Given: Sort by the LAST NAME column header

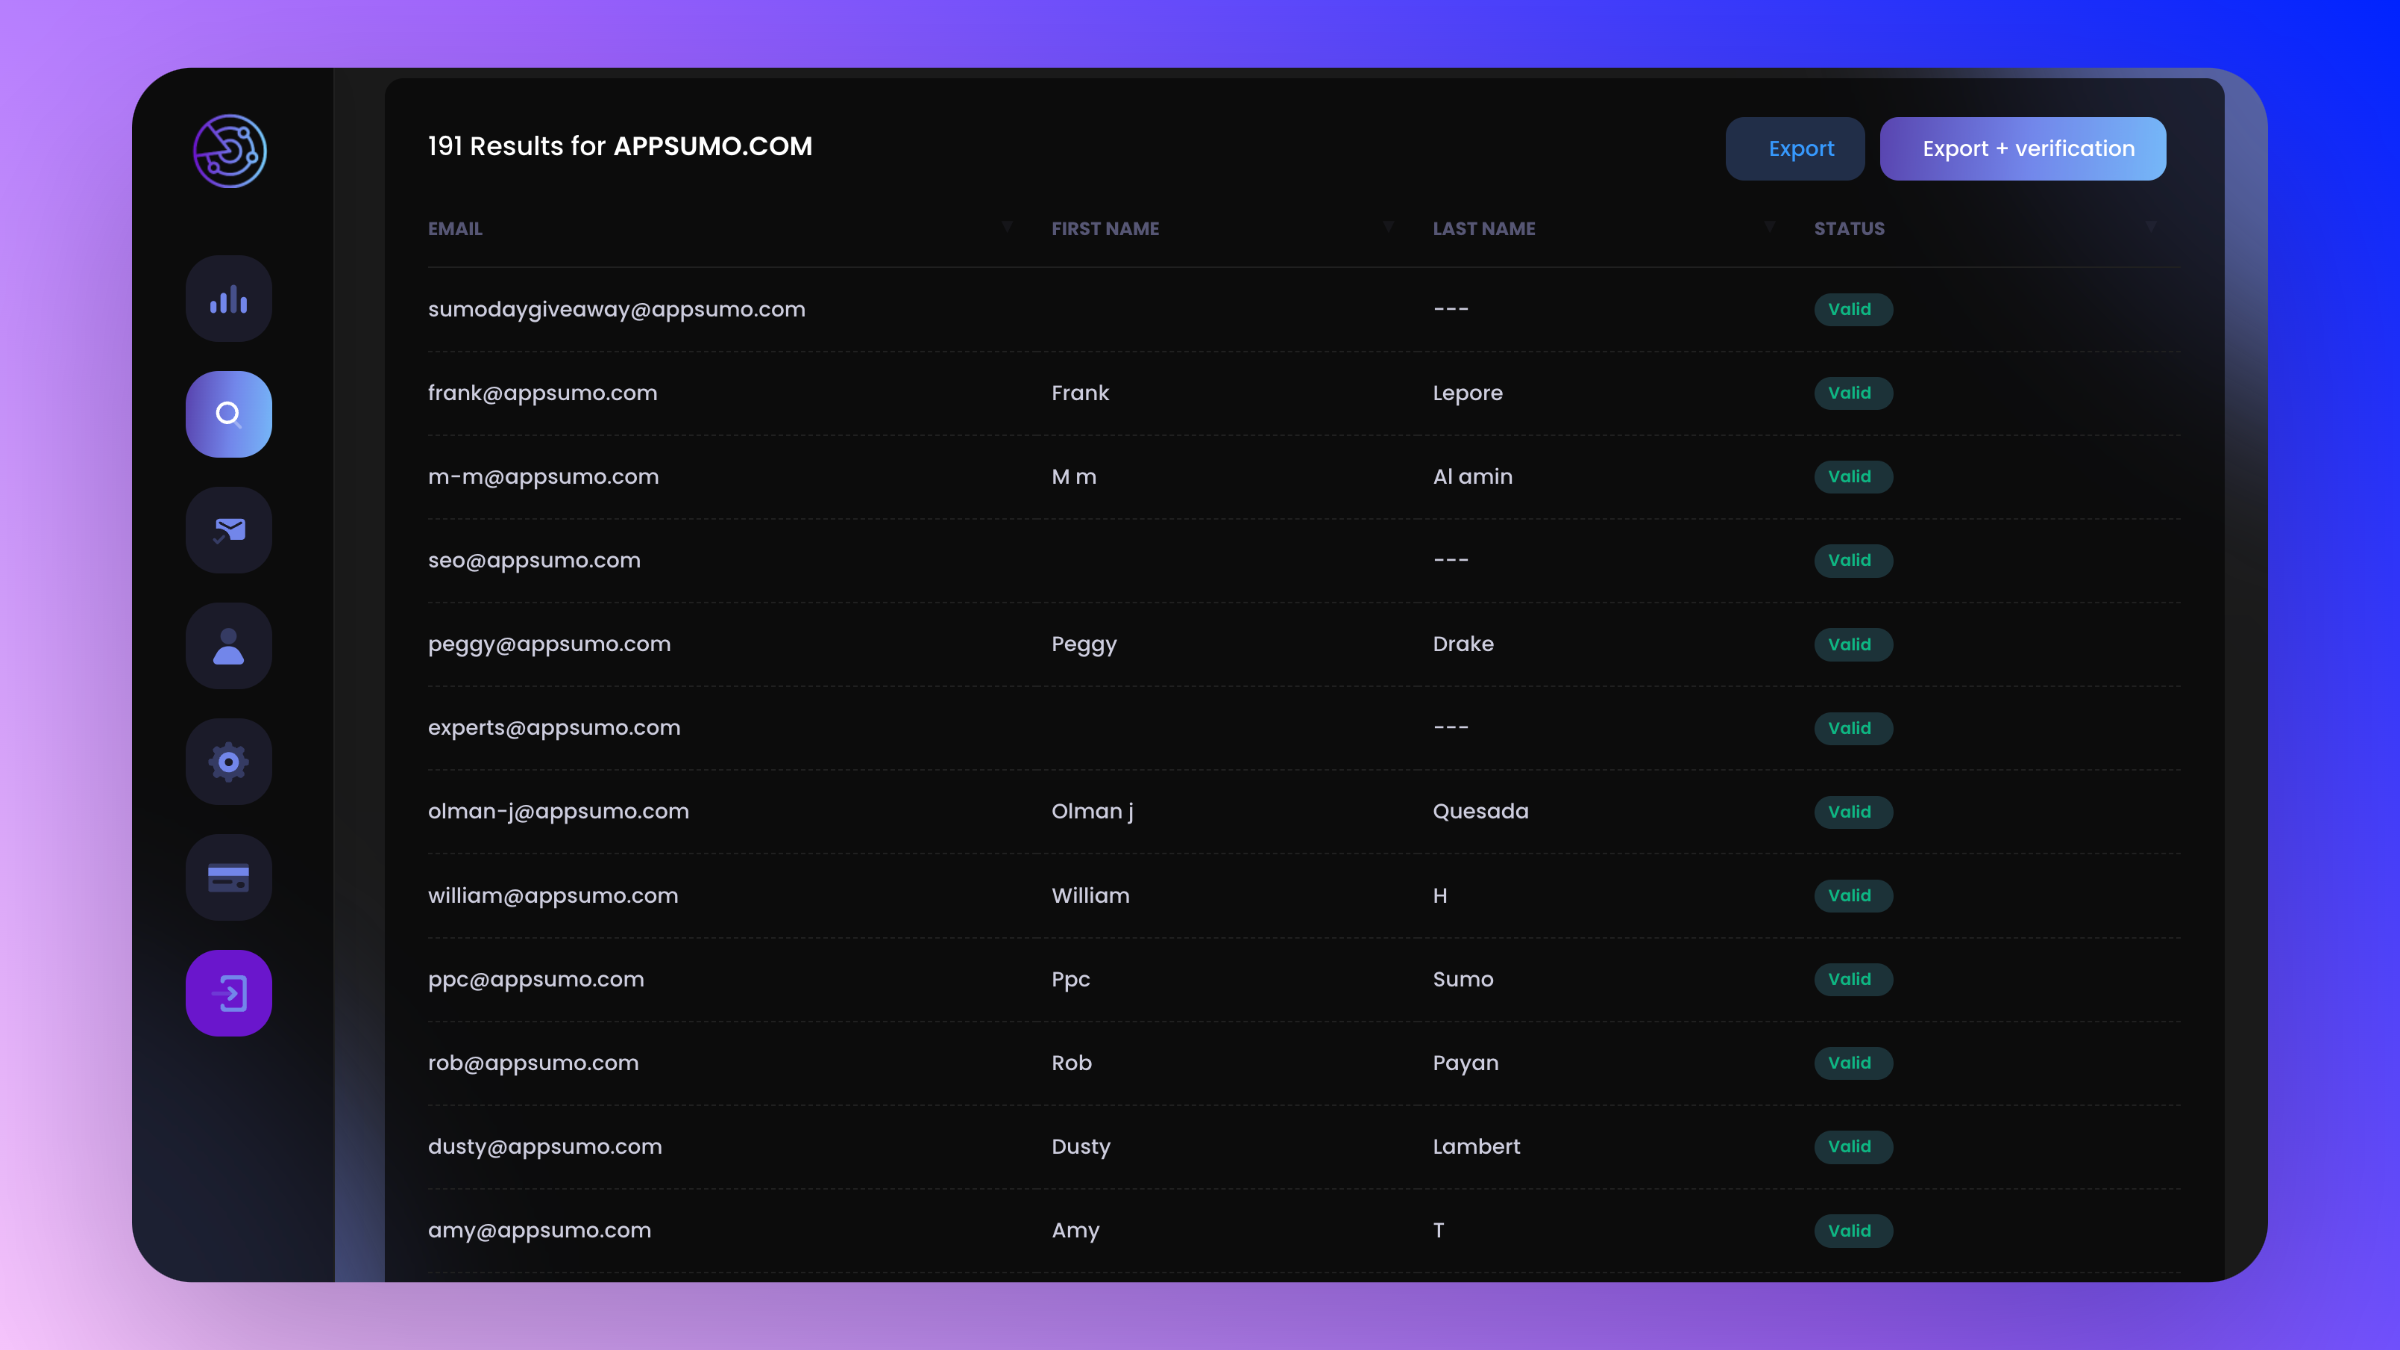Looking at the screenshot, I should pos(1484,229).
